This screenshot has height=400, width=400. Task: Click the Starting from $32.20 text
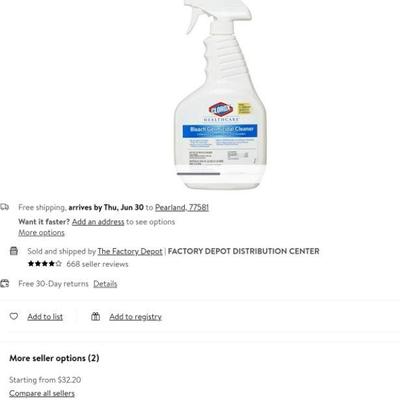tap(45, 380)
